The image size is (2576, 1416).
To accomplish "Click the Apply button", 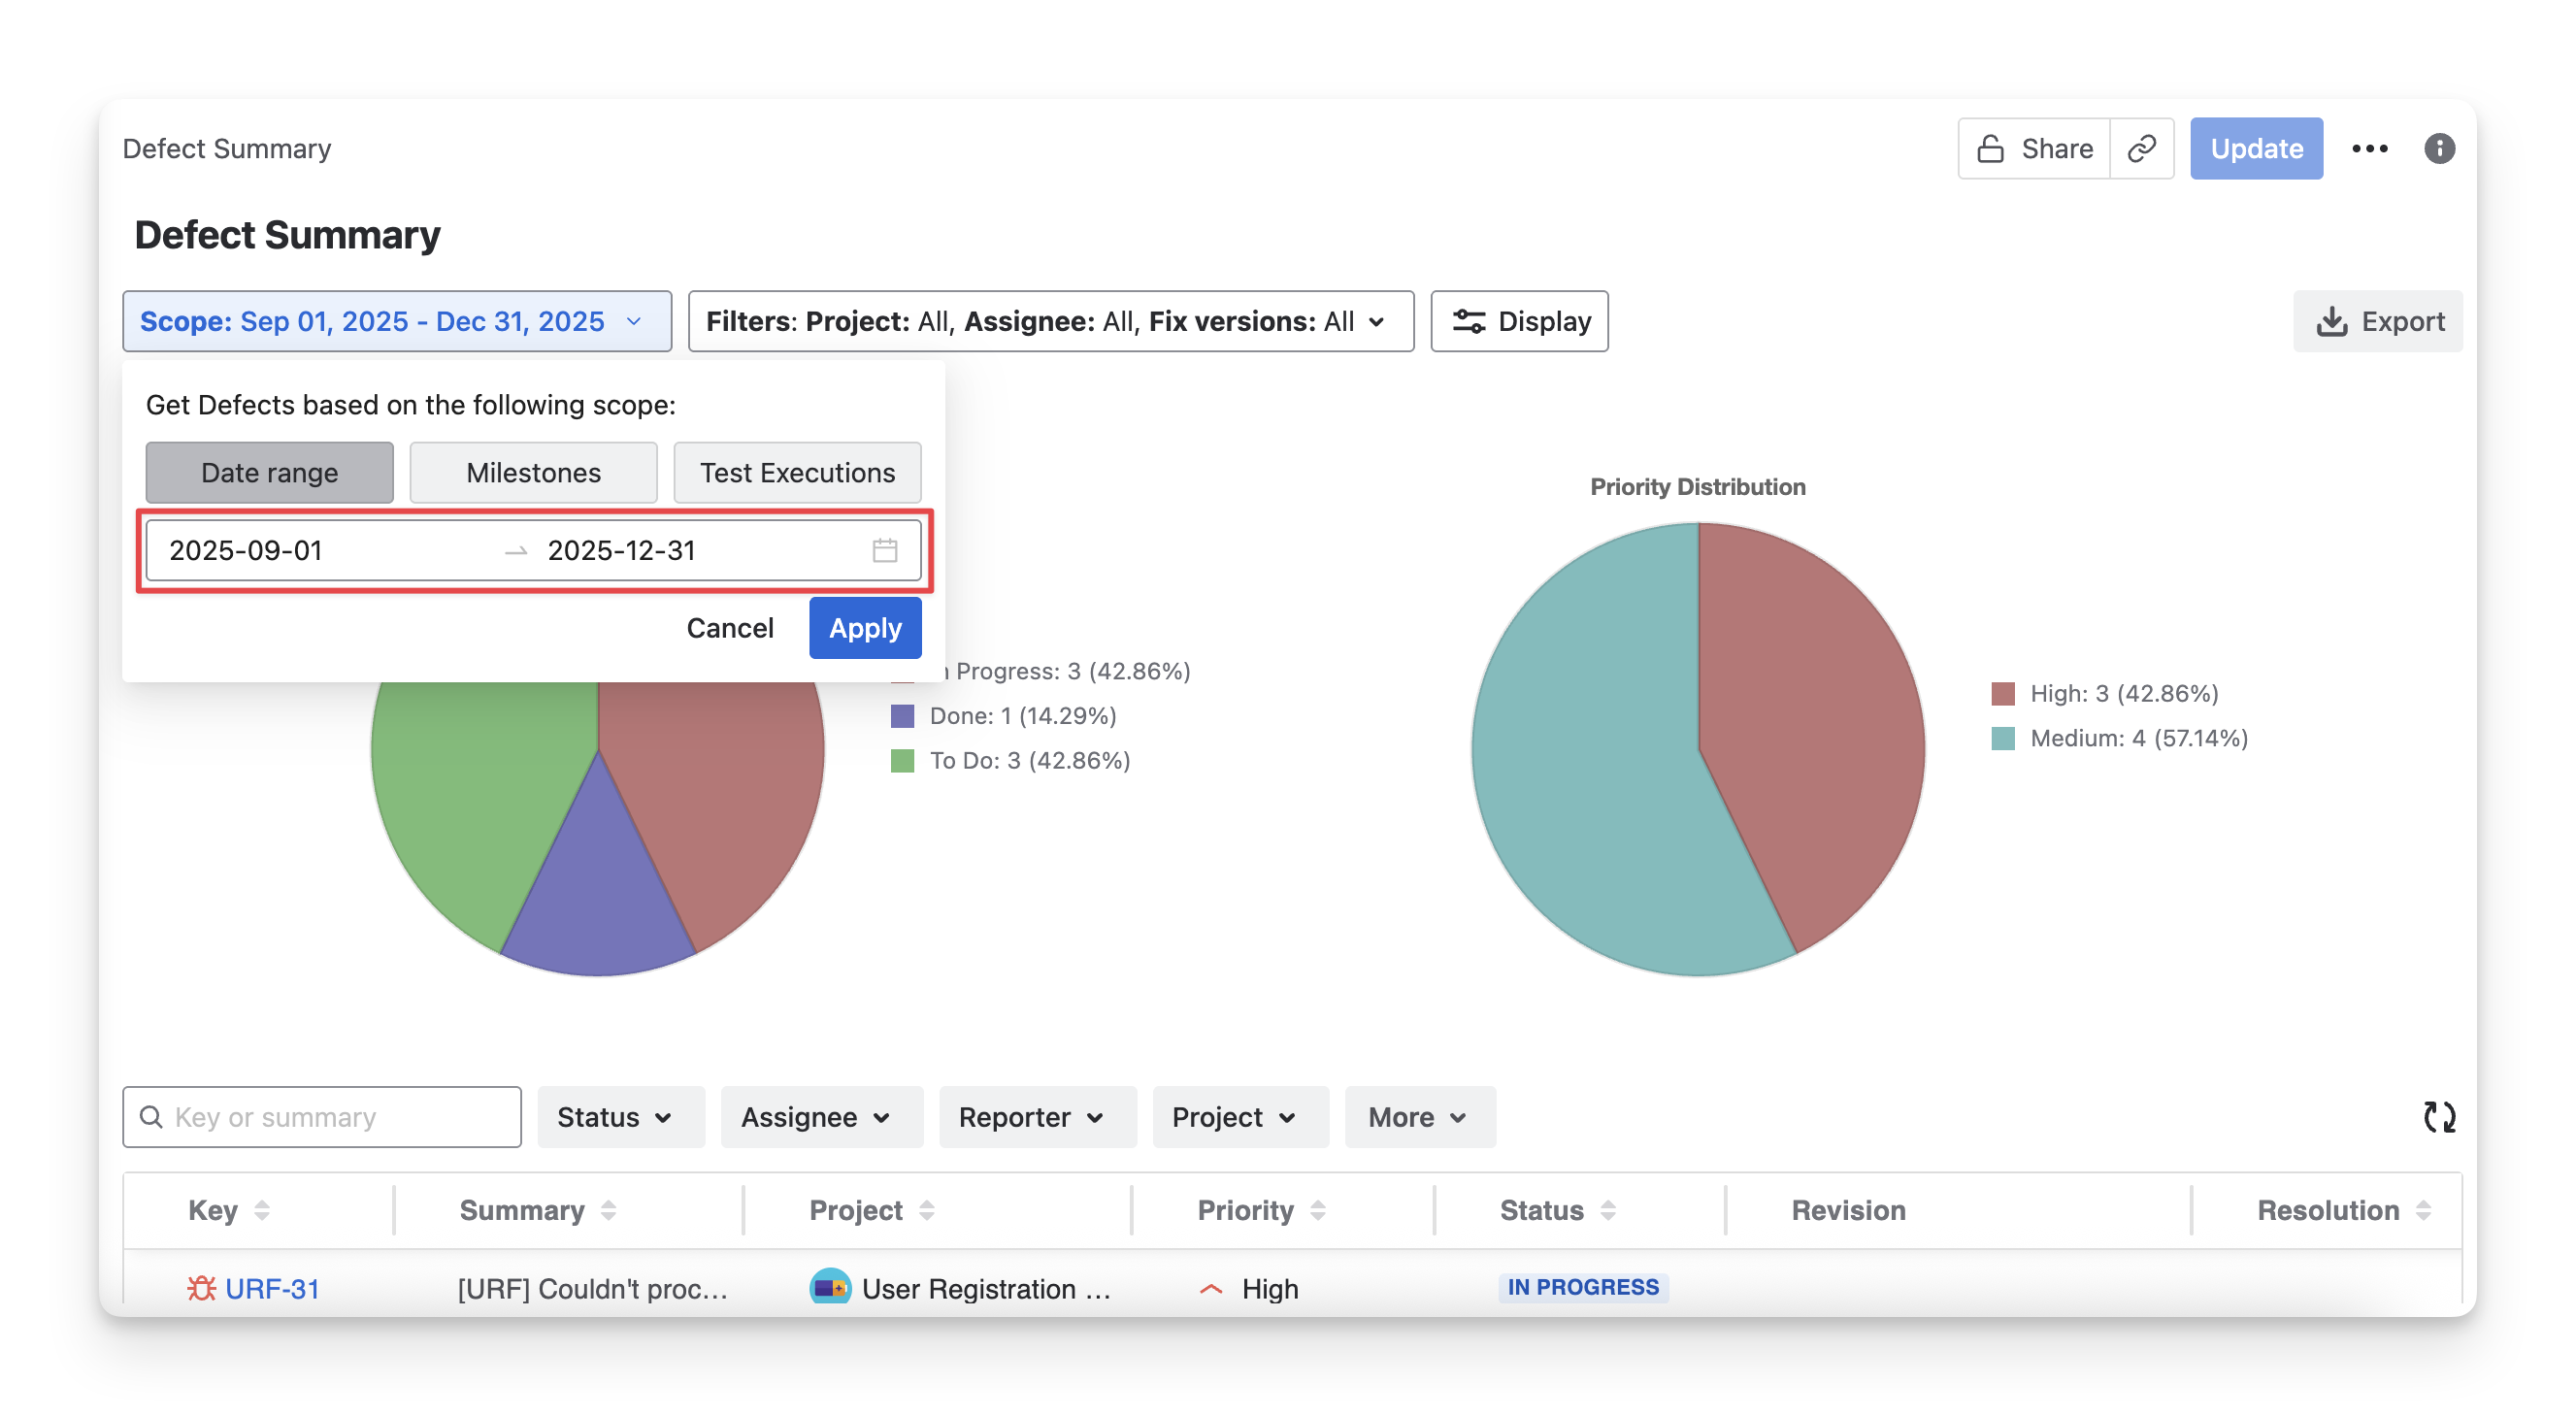I will coord(864,628).
